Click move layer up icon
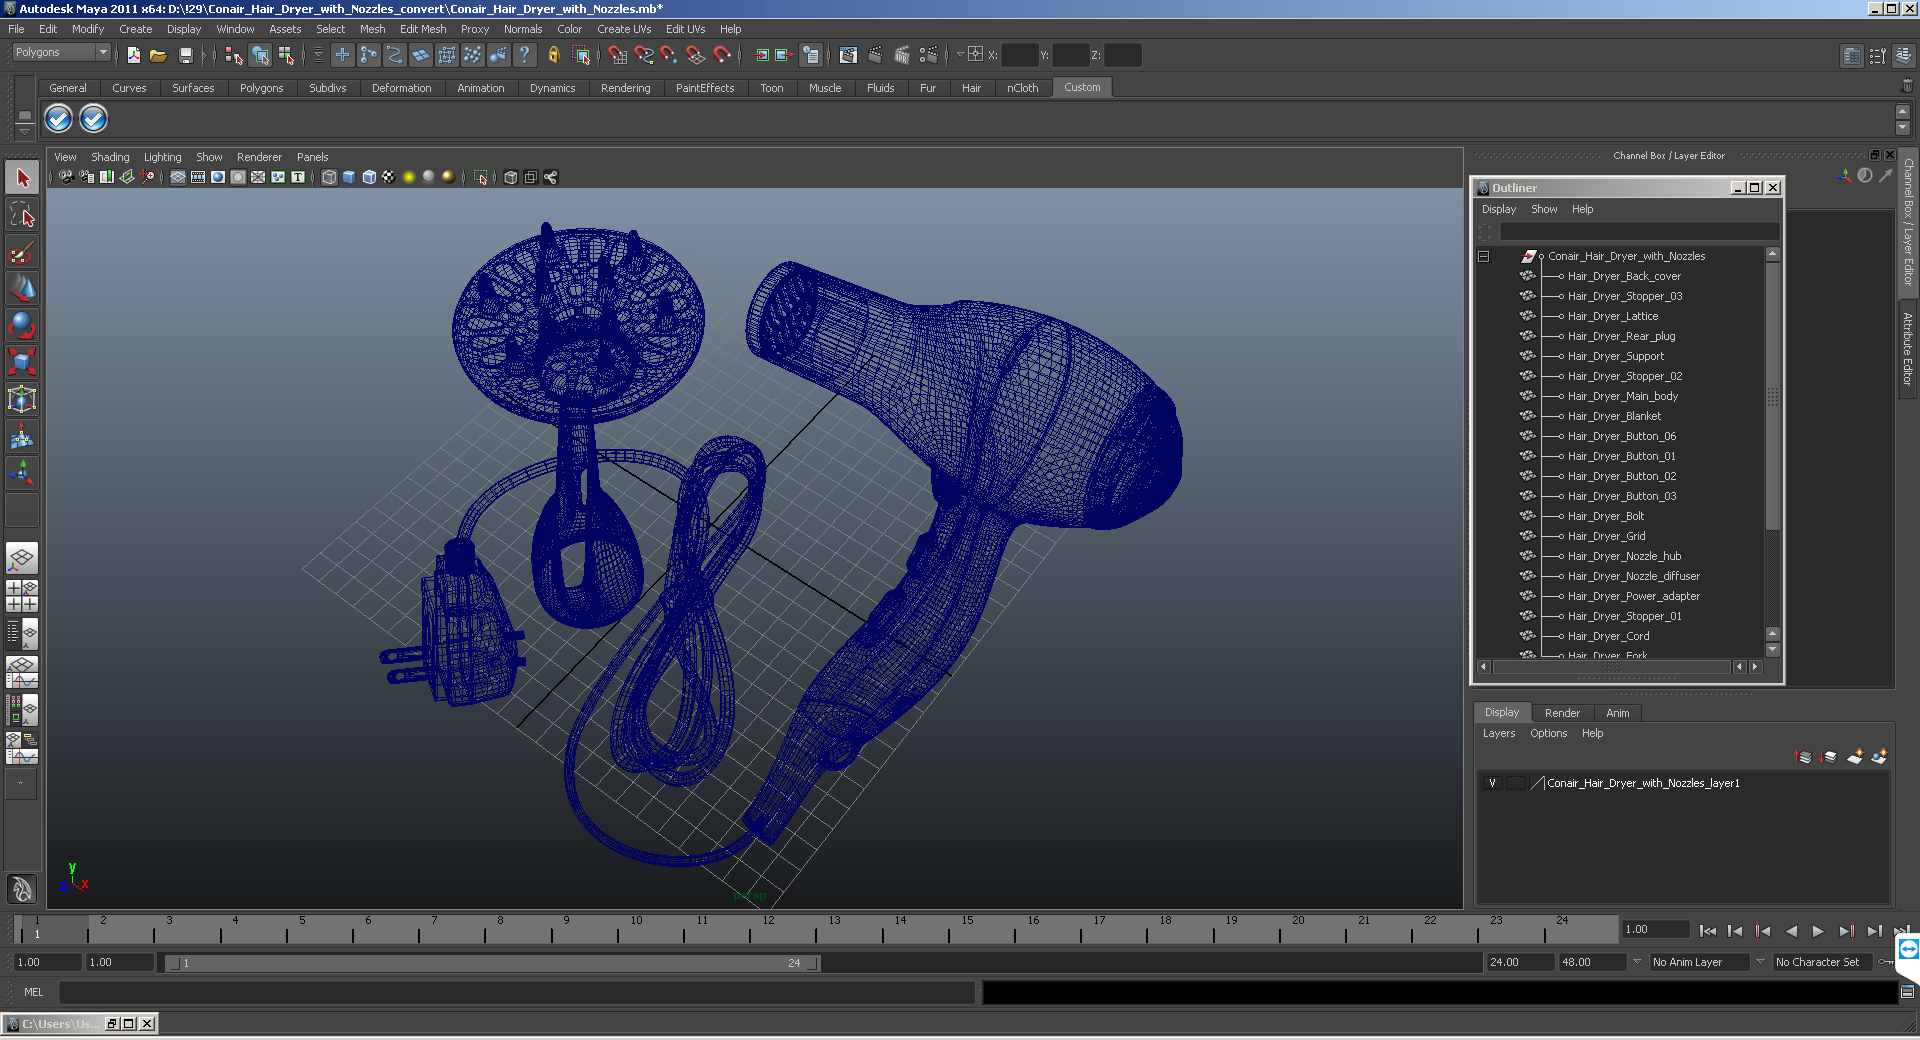Screen dimensions: 1920x1040 point(1804,757)
